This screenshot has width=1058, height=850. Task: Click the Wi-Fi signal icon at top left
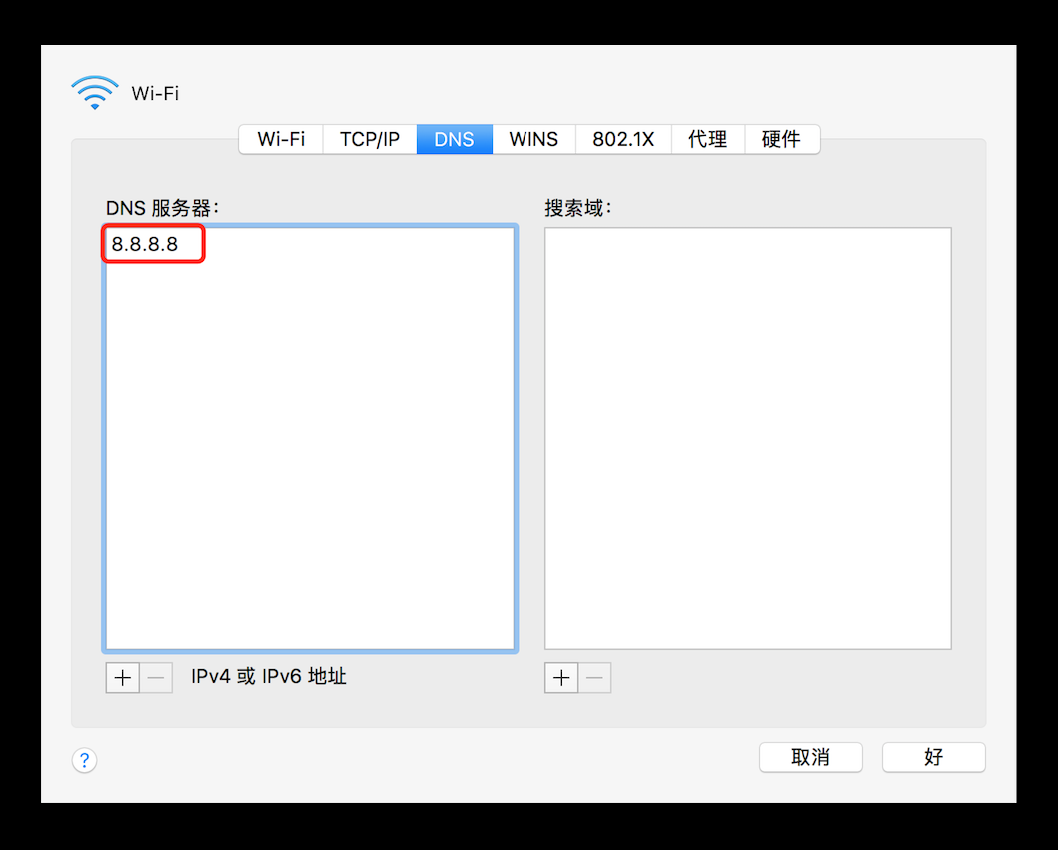94,92
